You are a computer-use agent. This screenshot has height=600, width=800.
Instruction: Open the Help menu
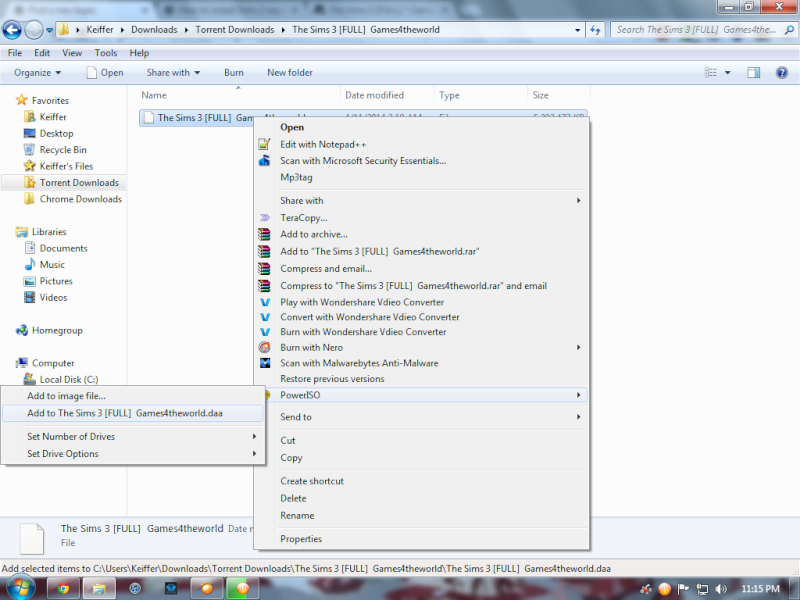tap(139, 53)
